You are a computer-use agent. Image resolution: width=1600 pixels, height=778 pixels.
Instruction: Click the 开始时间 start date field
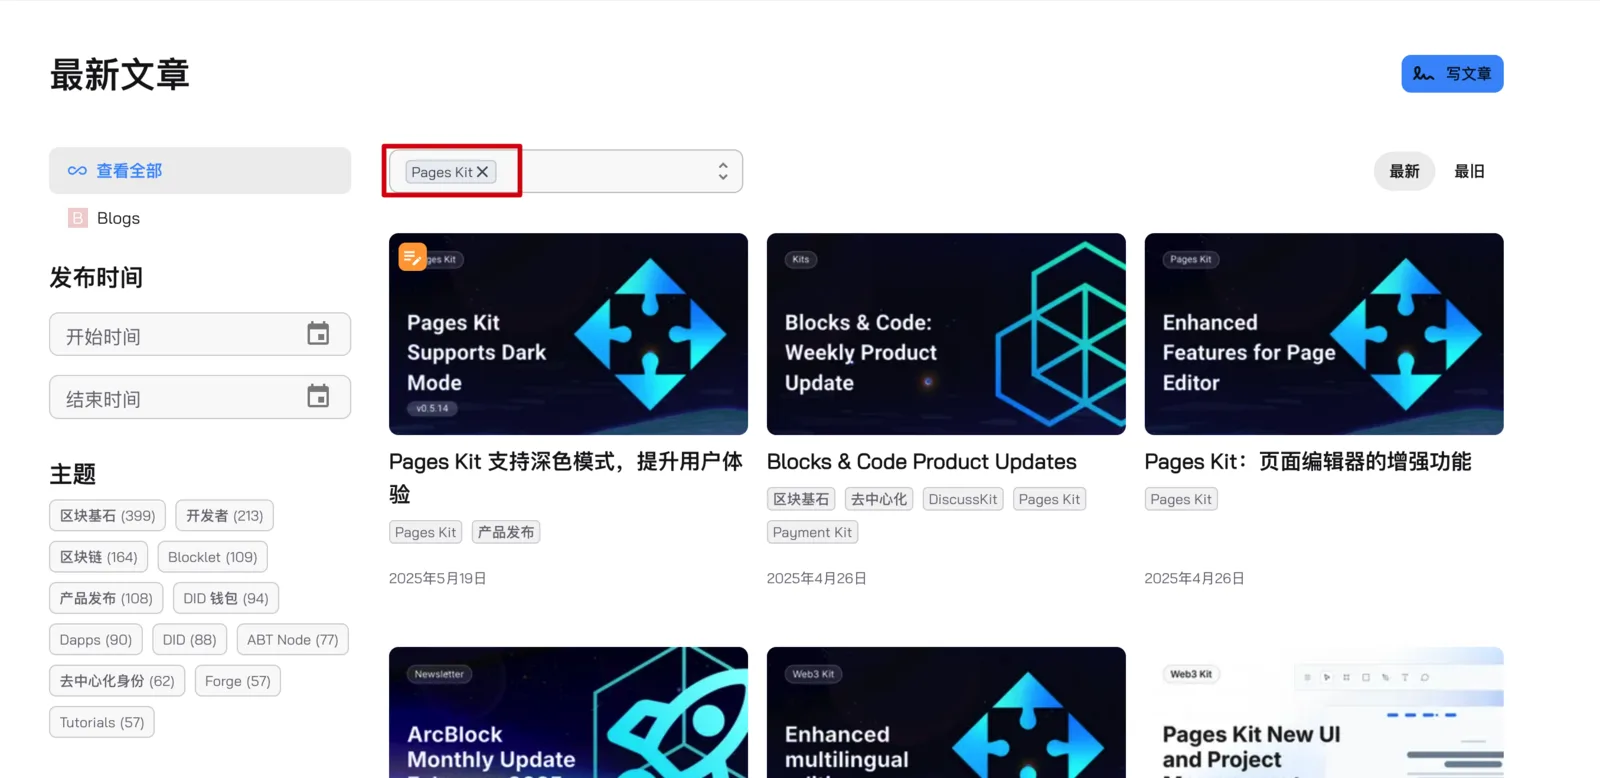200,335
